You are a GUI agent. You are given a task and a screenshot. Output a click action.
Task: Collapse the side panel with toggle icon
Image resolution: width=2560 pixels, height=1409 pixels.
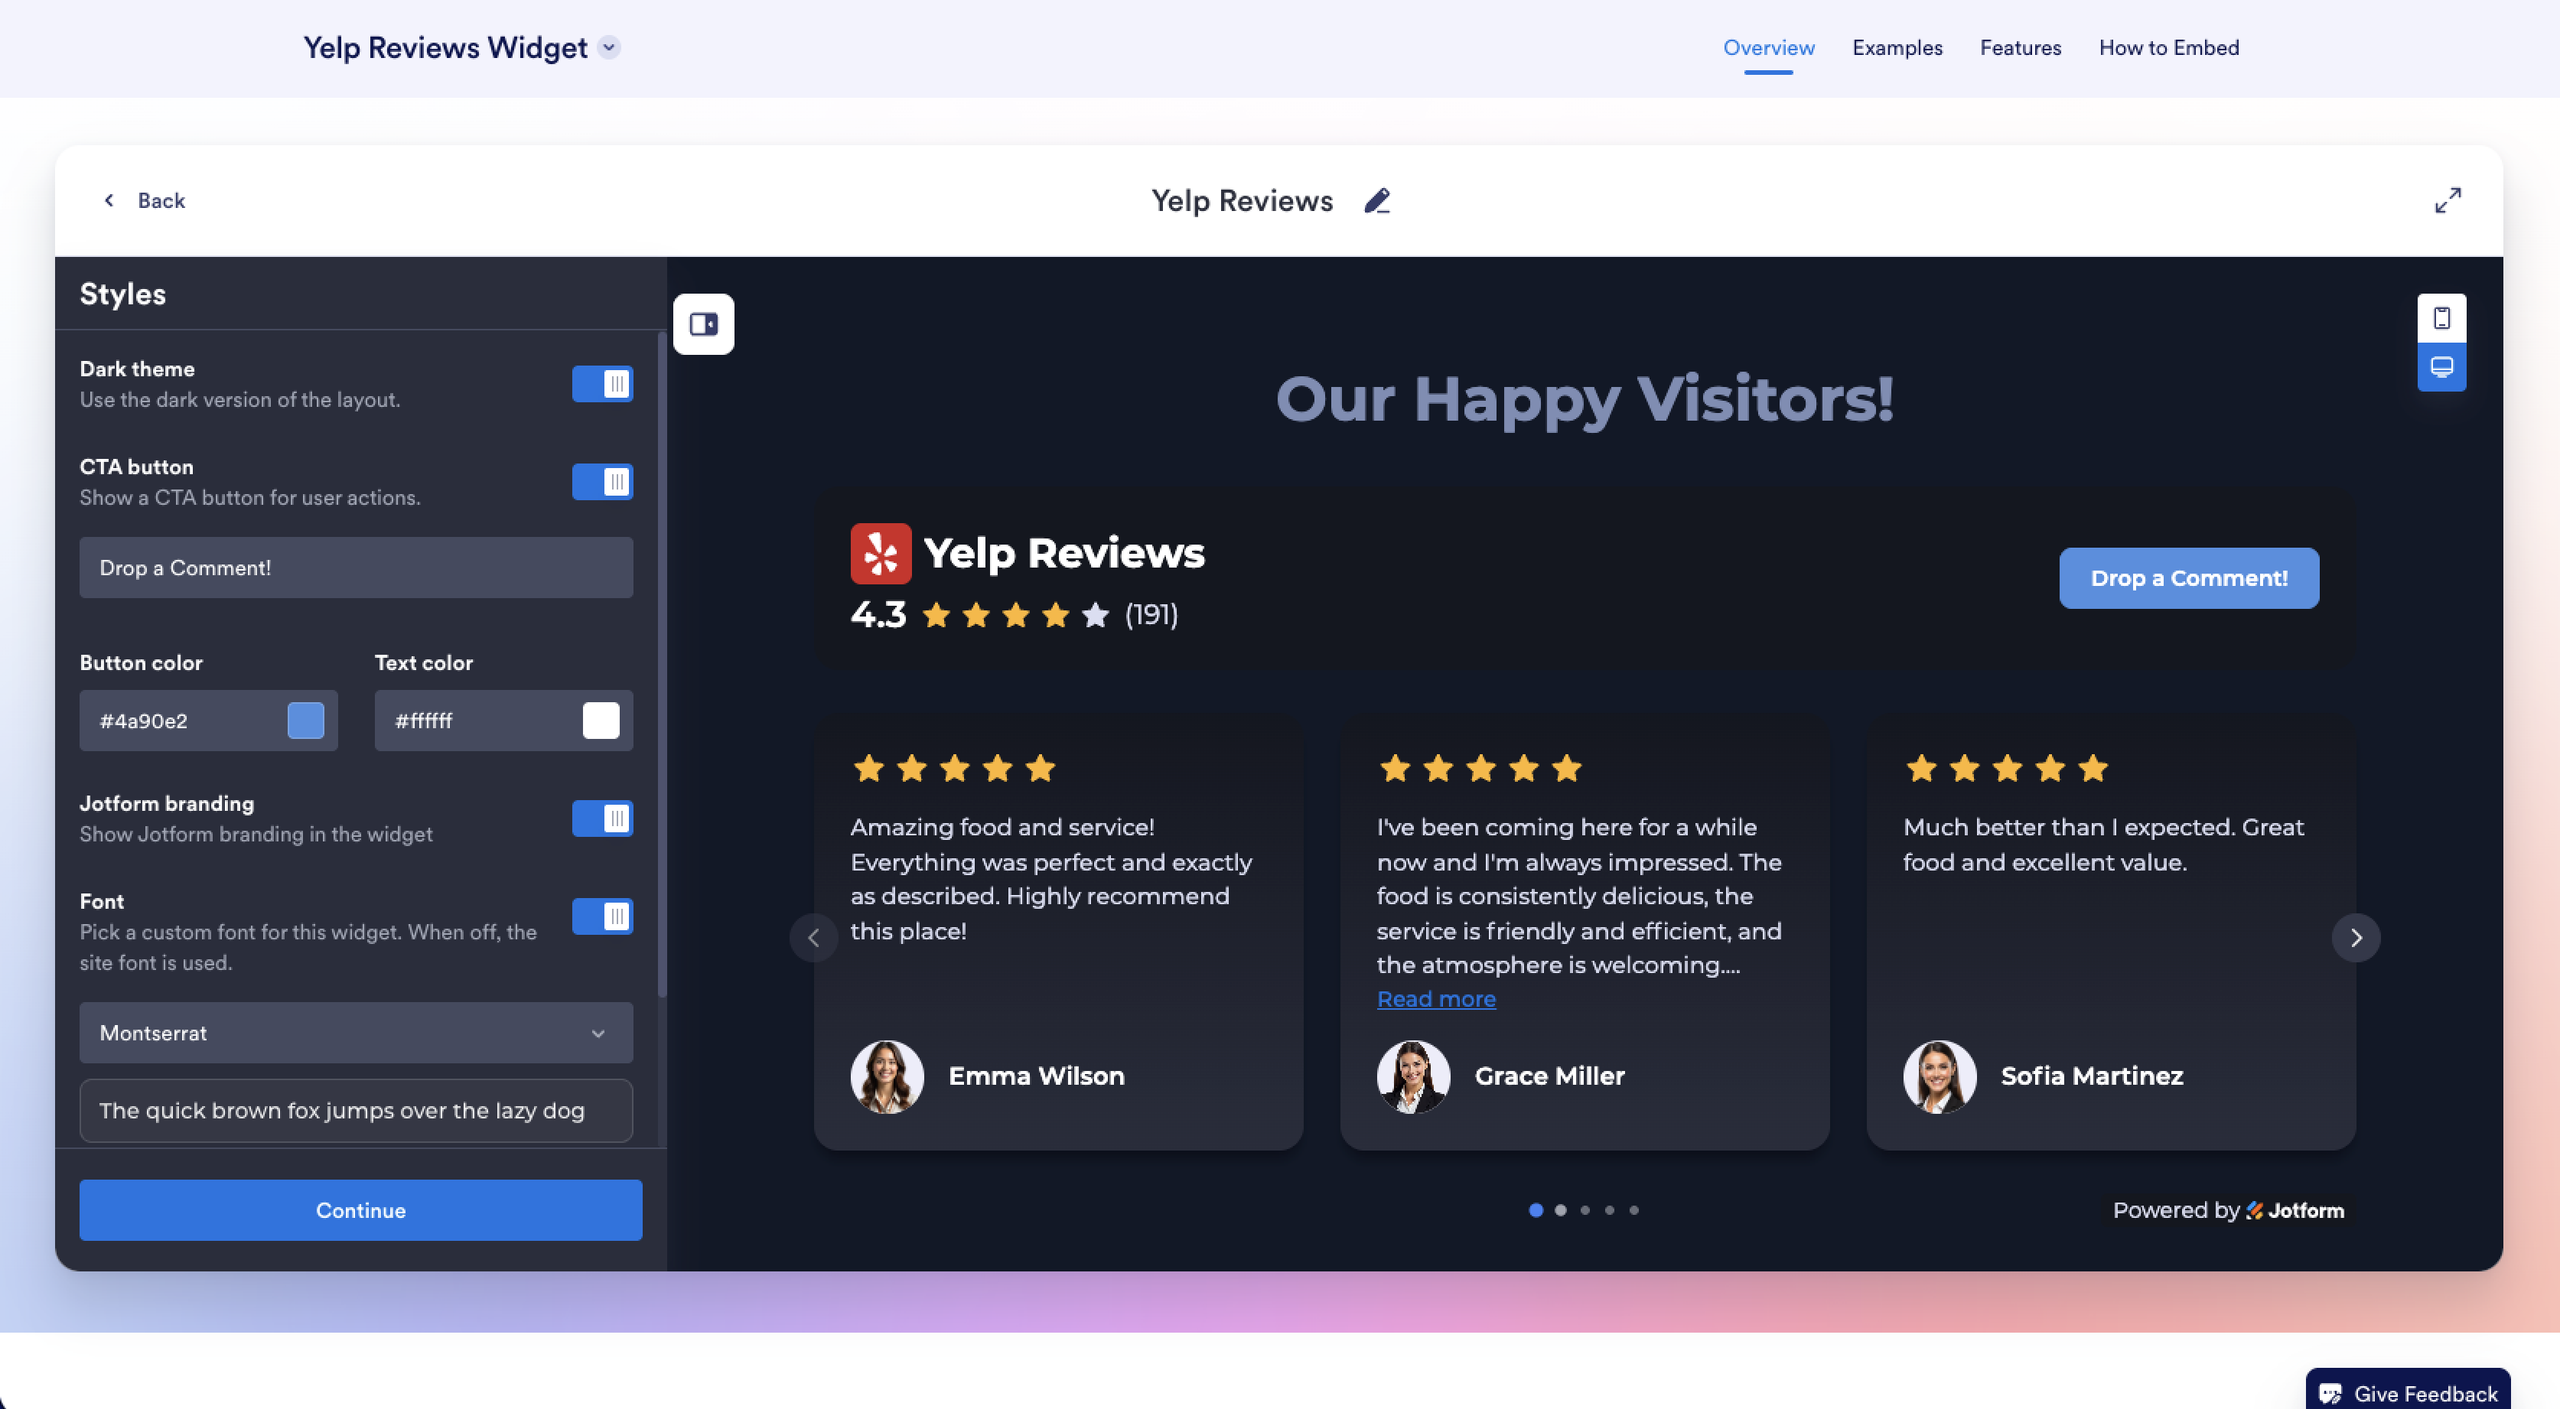[x=704, y=324]
